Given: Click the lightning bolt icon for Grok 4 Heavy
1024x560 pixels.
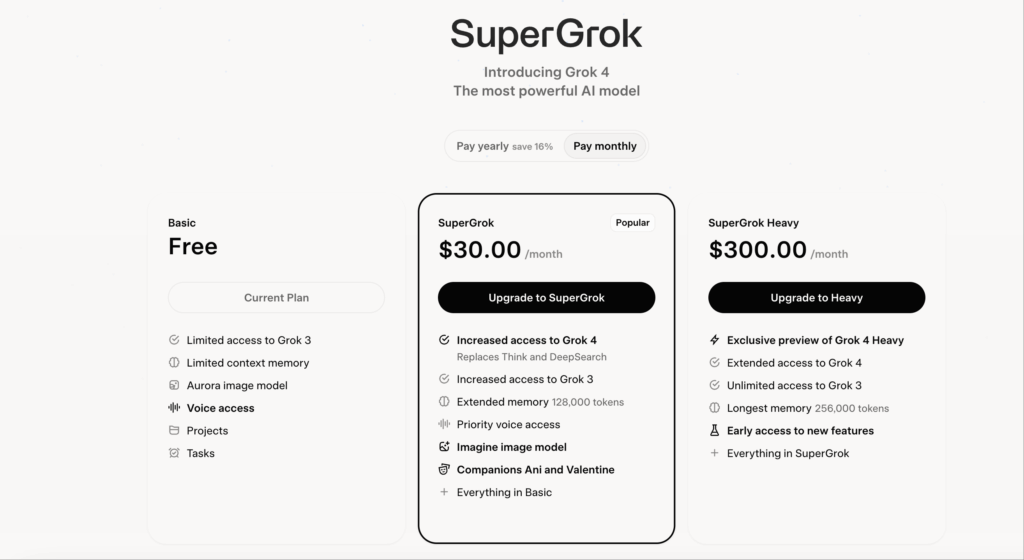Looking at the screenshot, I should pyautogui.click(x=714, y=340).
